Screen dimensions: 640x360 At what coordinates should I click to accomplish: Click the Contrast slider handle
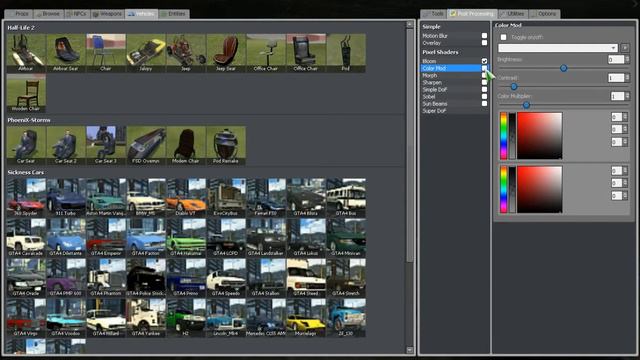tap(514, 87)
